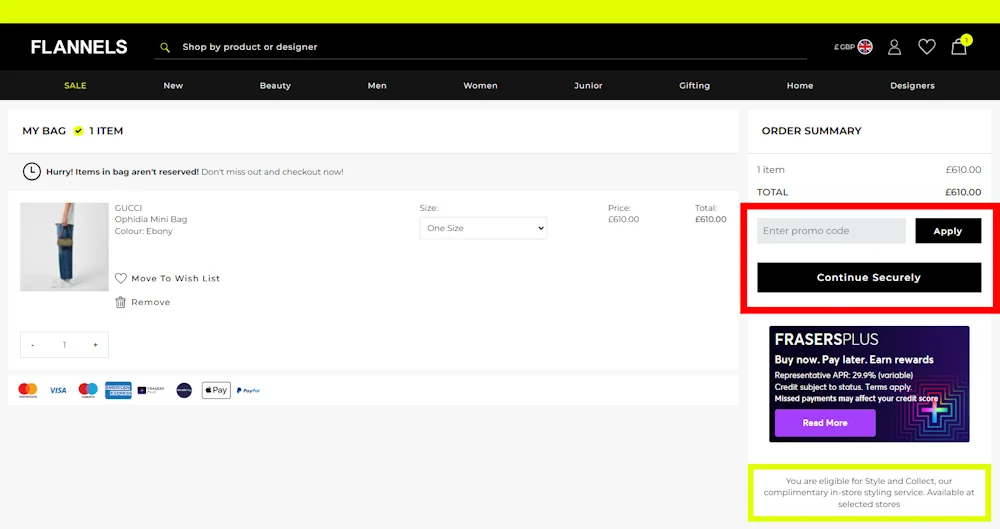The height and width of the screenshot is (529, 1000).
Task: Click the Frasers Plus payment icon
Action: pos(151,391)
